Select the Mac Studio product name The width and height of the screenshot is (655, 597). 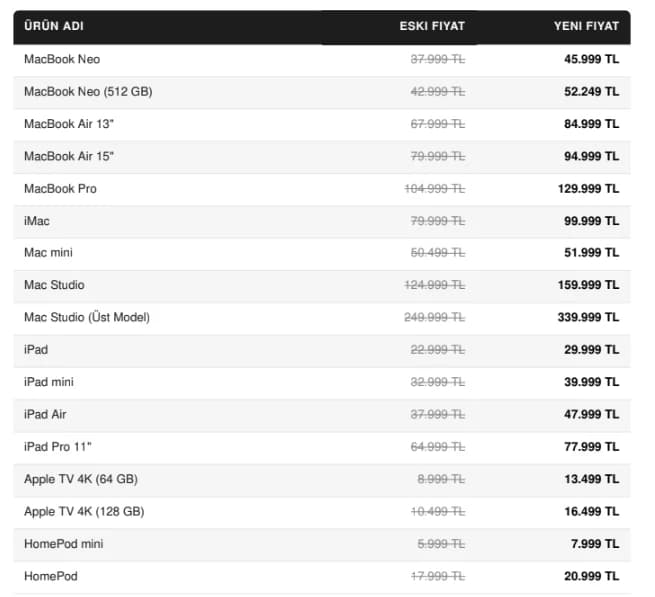pyautogui.click(x=54, y=285)
